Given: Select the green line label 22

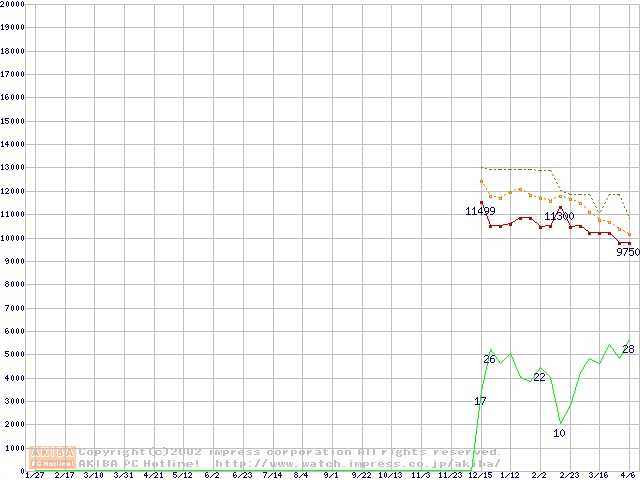Looking at the screenshot, I should (539, 377).
